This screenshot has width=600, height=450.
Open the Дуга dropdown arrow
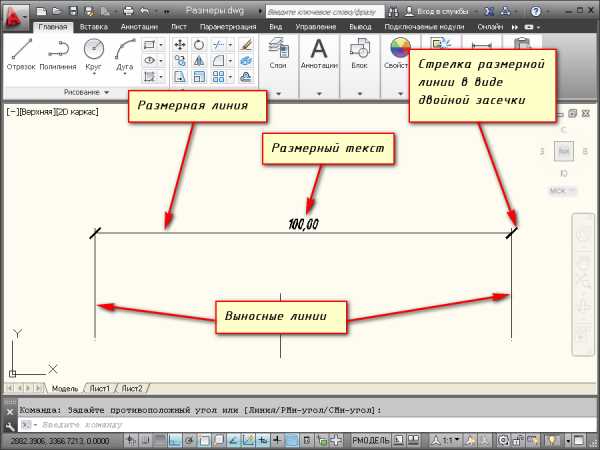coord(125,73)
